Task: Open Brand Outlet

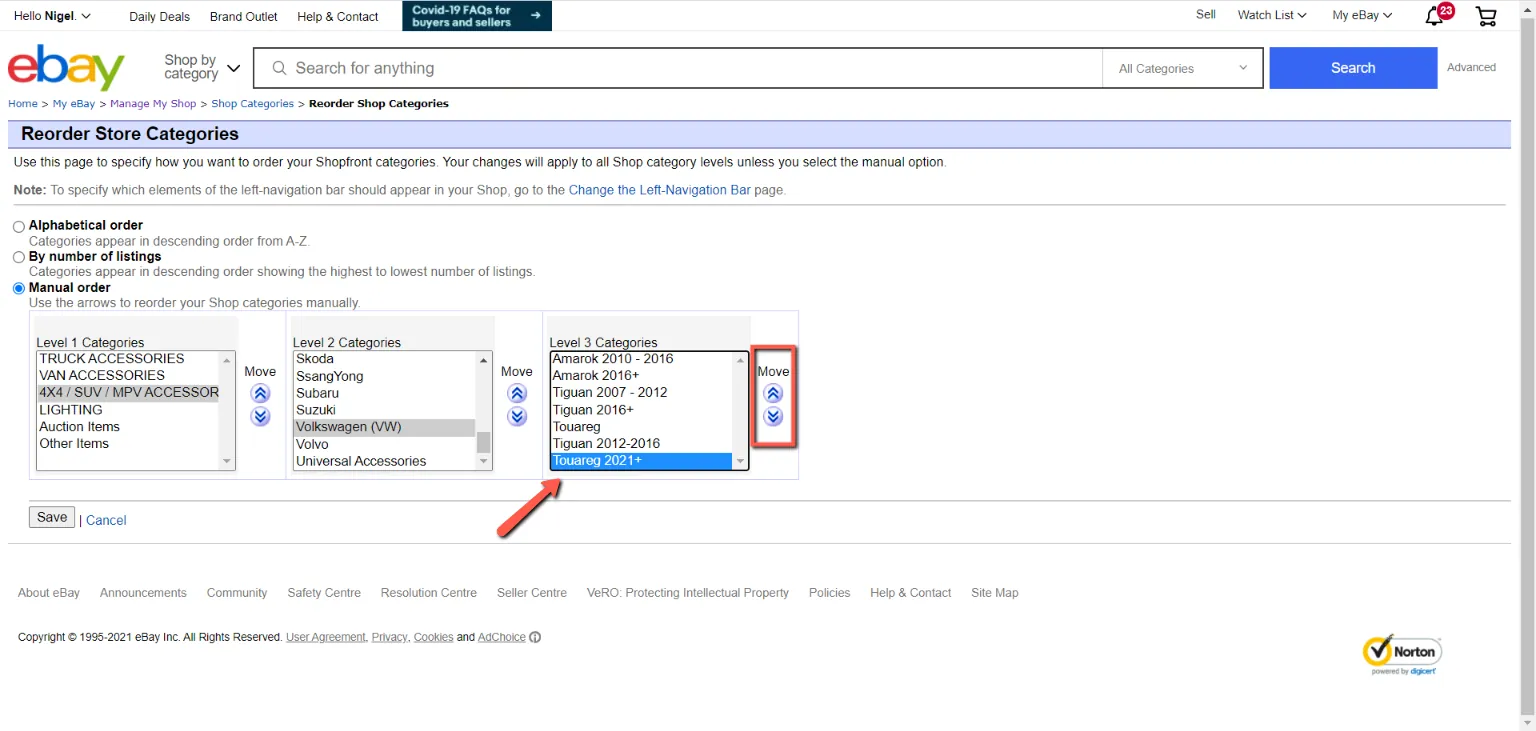Action: 244,16
